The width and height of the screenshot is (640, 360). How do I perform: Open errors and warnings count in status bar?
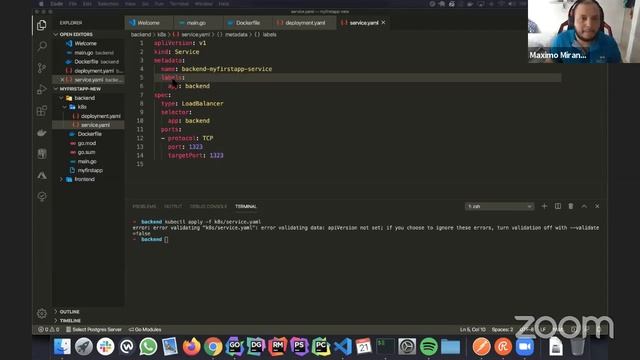pos(49,329)
